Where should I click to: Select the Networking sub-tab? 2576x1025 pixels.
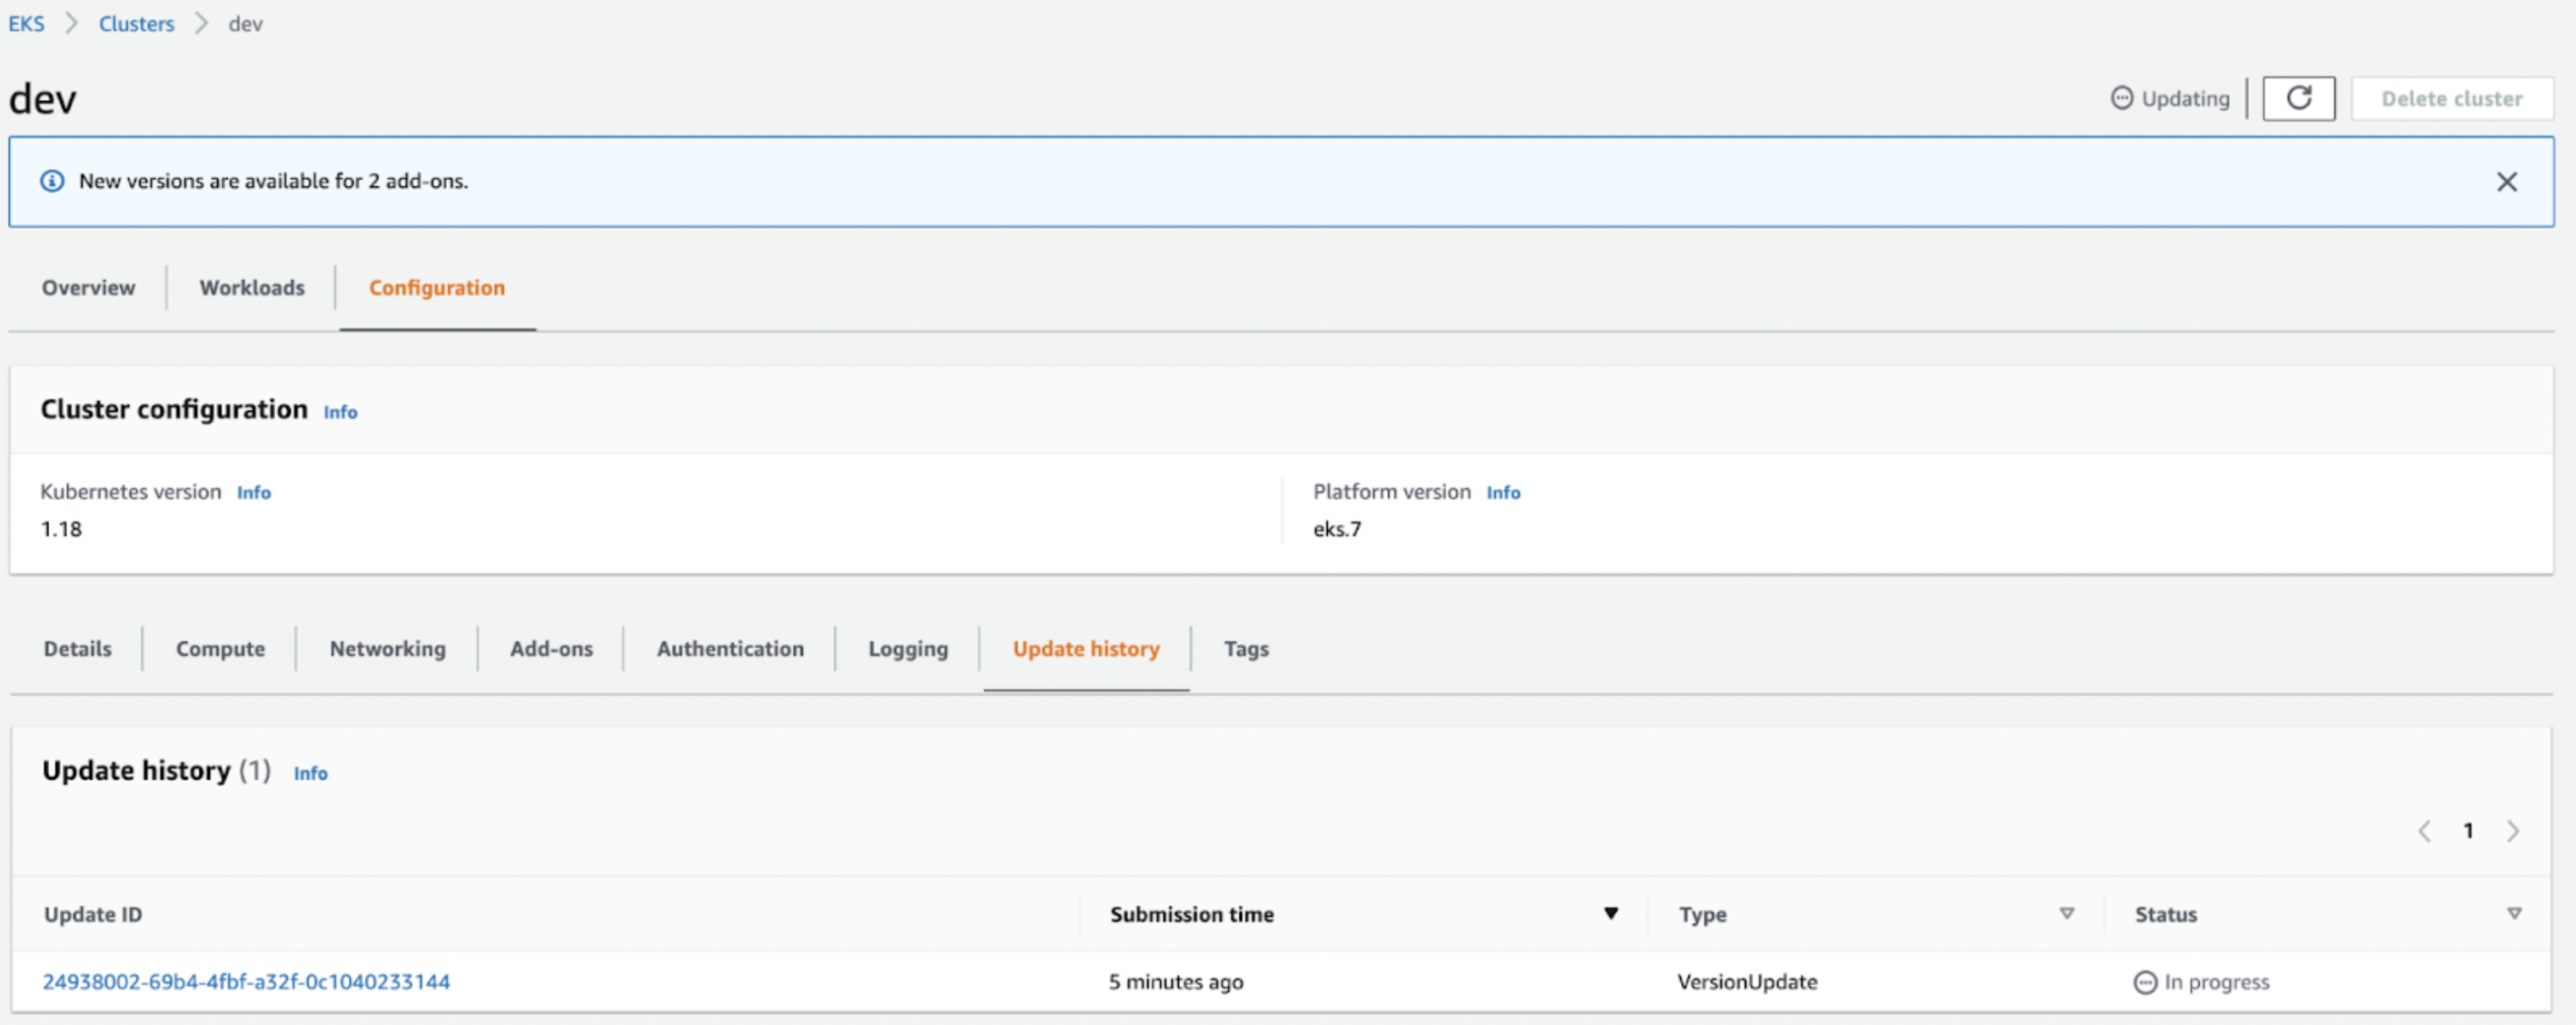[x=387, y=649]
